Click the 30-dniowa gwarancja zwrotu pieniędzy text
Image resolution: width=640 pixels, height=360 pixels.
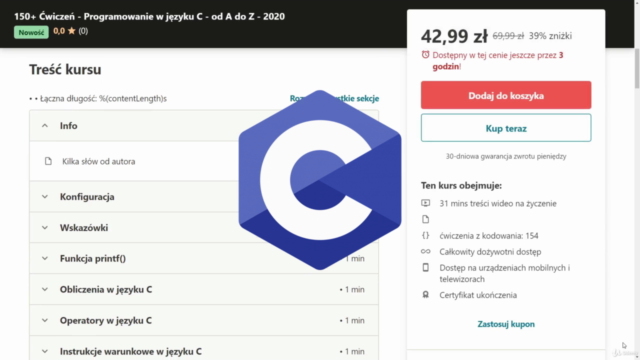click(506, 156)
